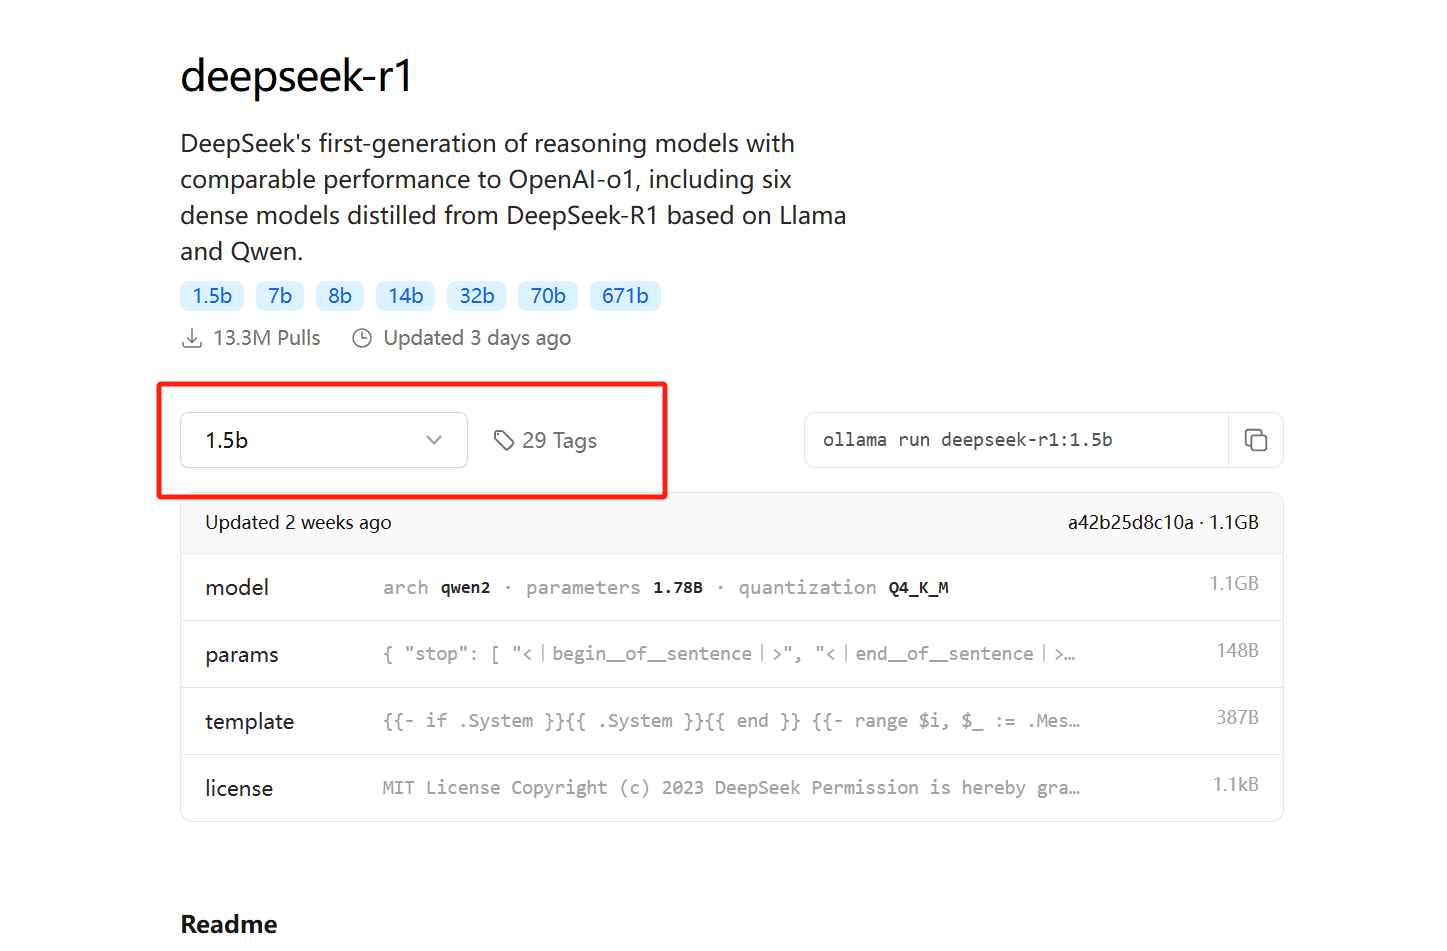Expand the dropdown chevron arrow

434,440
